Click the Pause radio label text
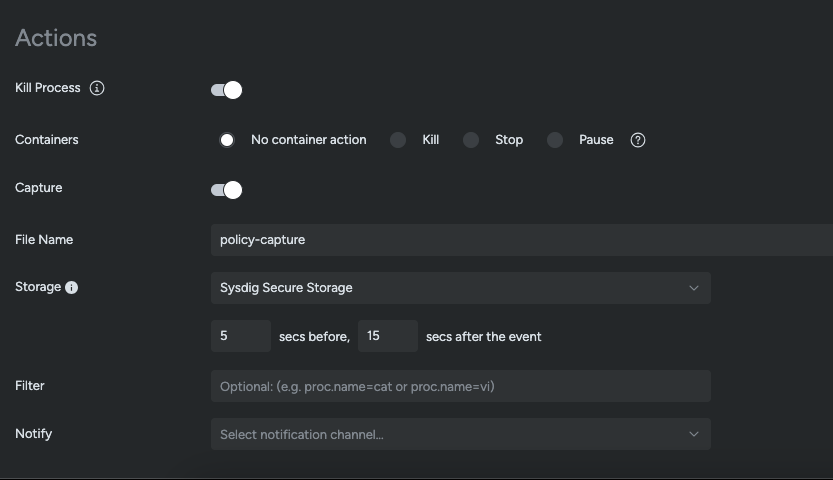Image resolution: width=833 pixels, height=480 pixels. tap(596, 140)
